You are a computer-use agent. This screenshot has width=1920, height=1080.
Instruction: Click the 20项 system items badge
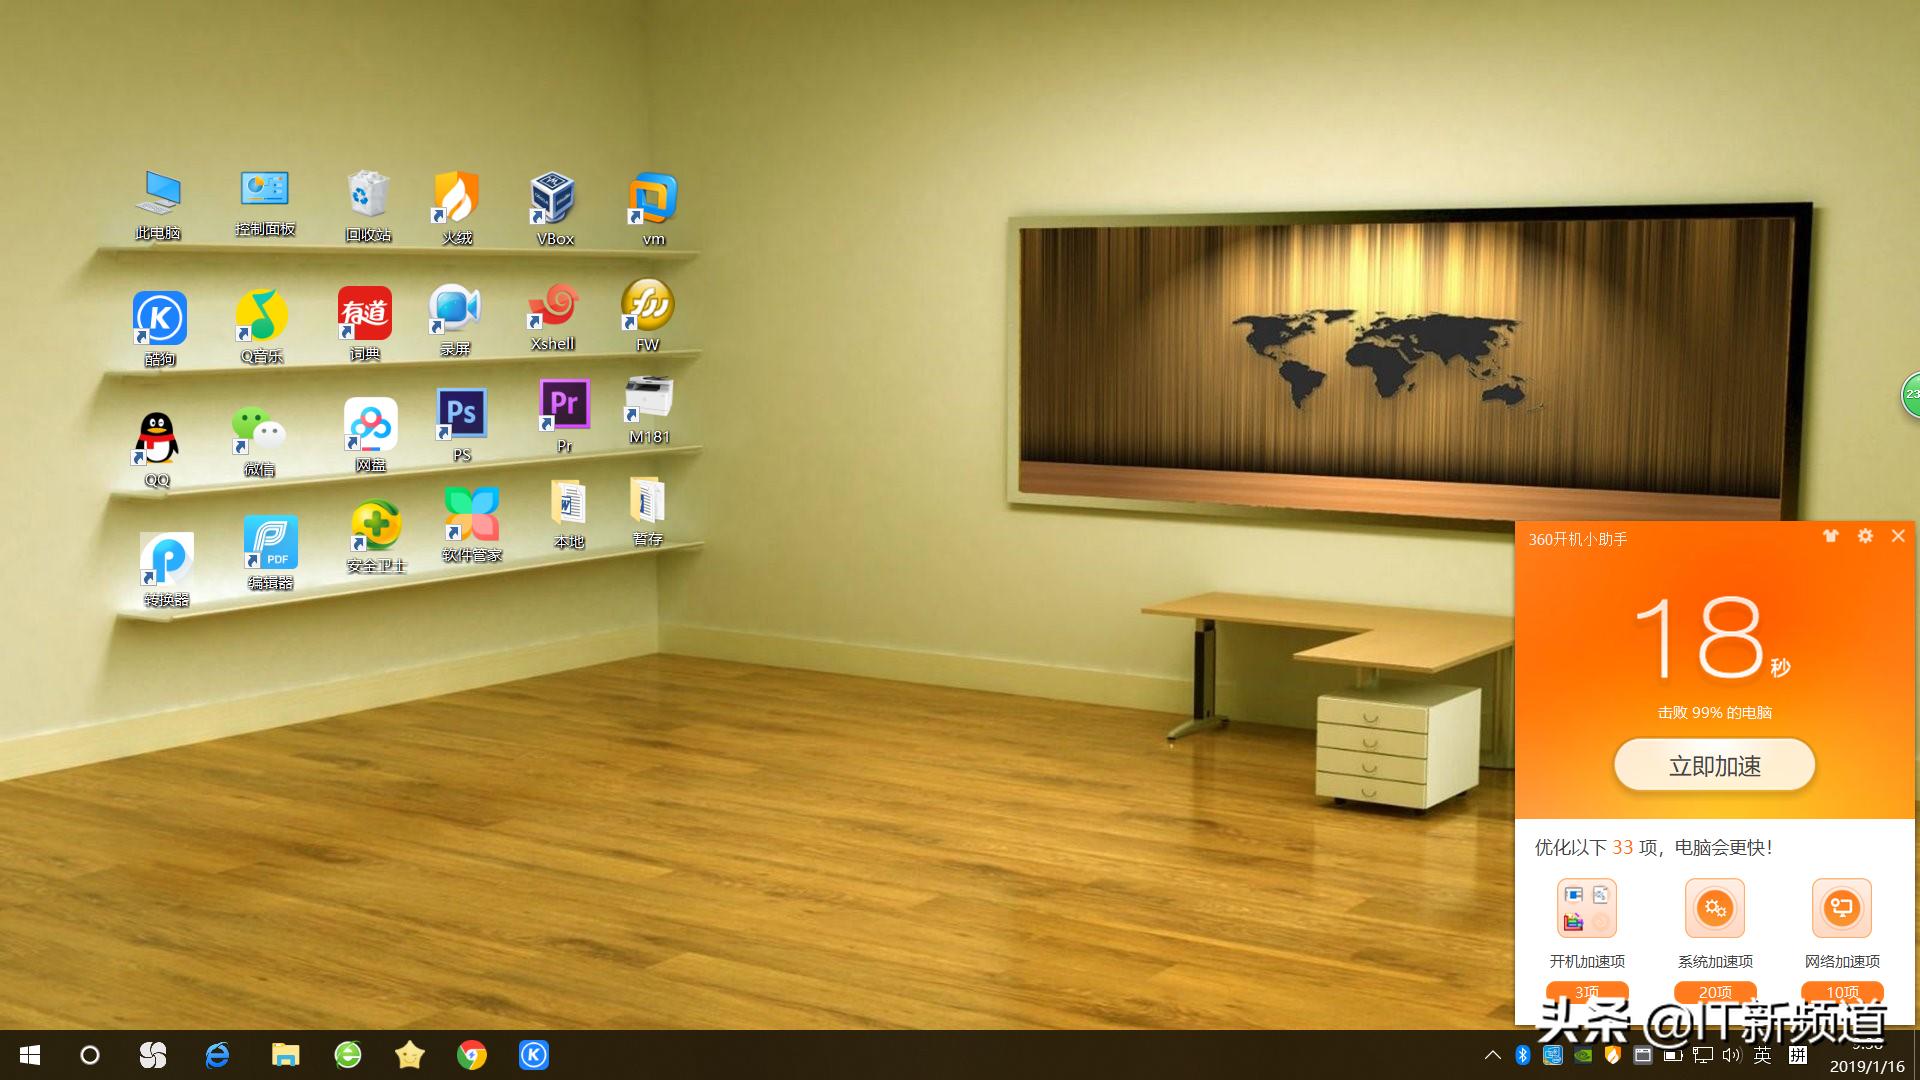(x=1714, y=992)
